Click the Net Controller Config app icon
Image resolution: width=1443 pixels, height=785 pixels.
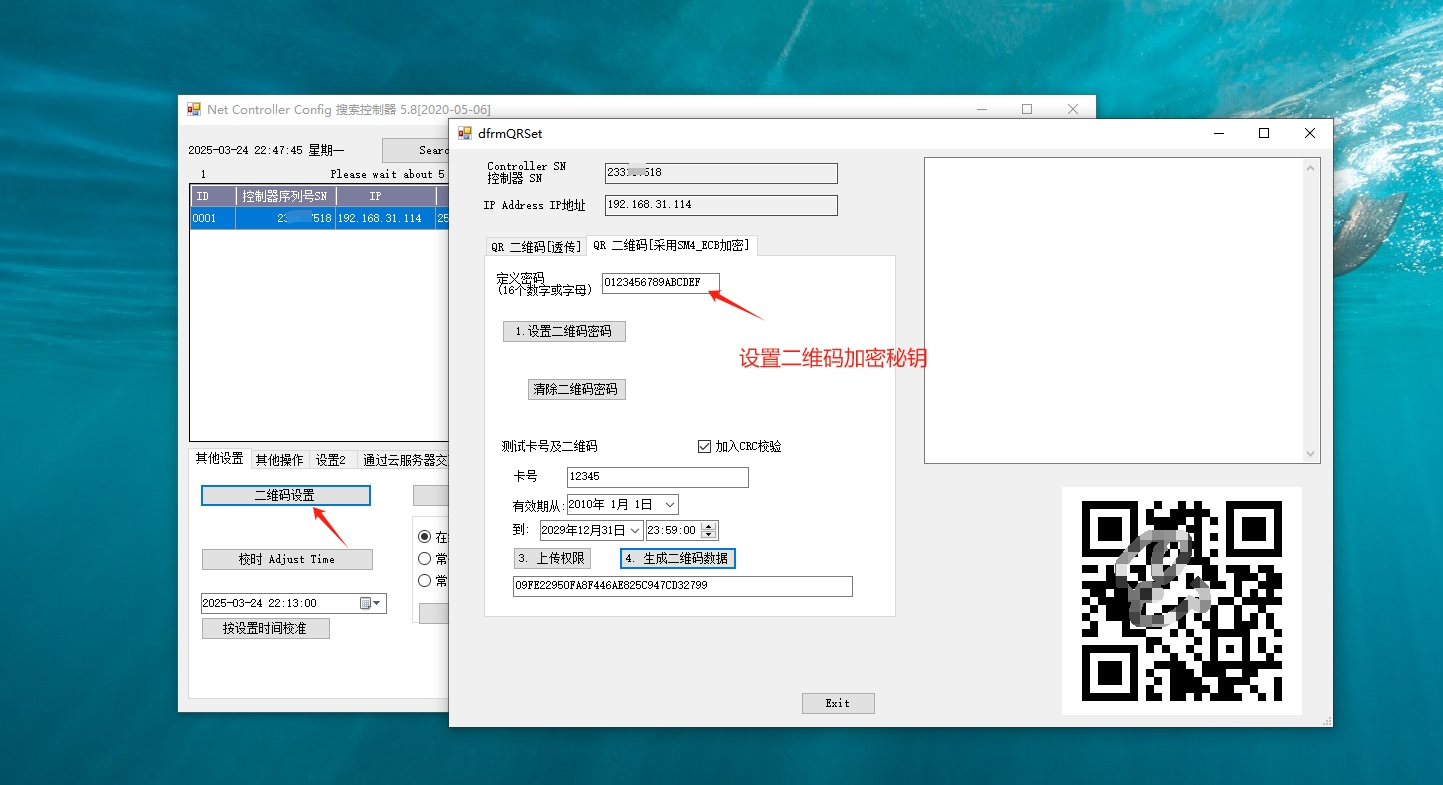point(194,109)
